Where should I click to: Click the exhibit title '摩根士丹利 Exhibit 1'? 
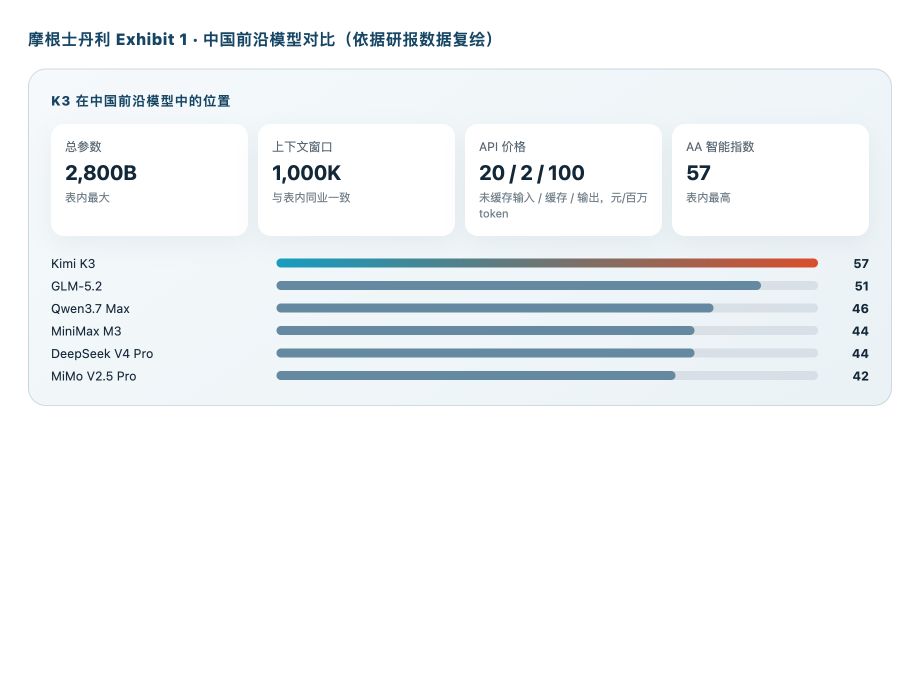[107, 39]
